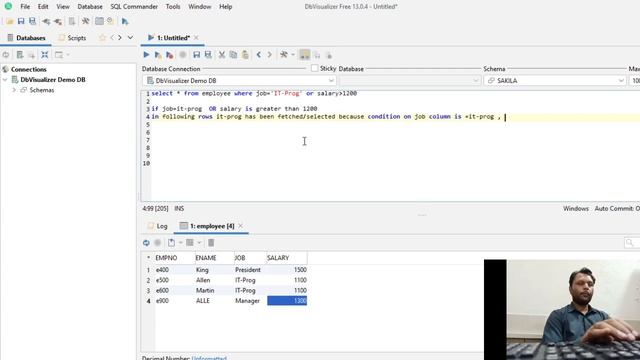
Task: Click the Open File folder icon in main toolbar
Action: coord(9,21)
